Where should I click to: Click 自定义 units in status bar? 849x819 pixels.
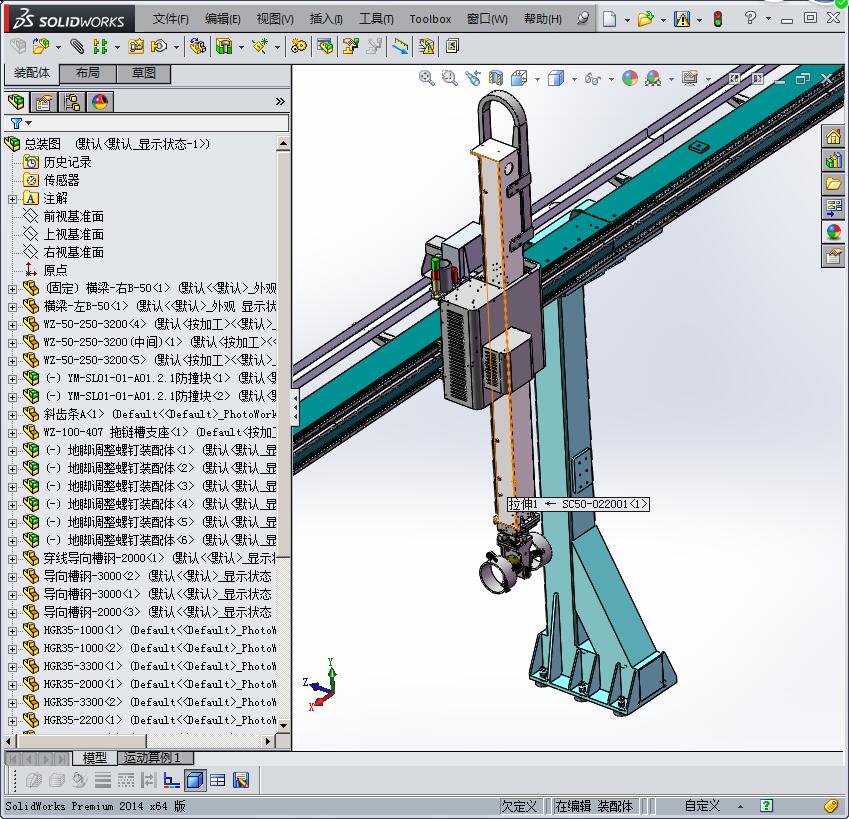point(702,805)
